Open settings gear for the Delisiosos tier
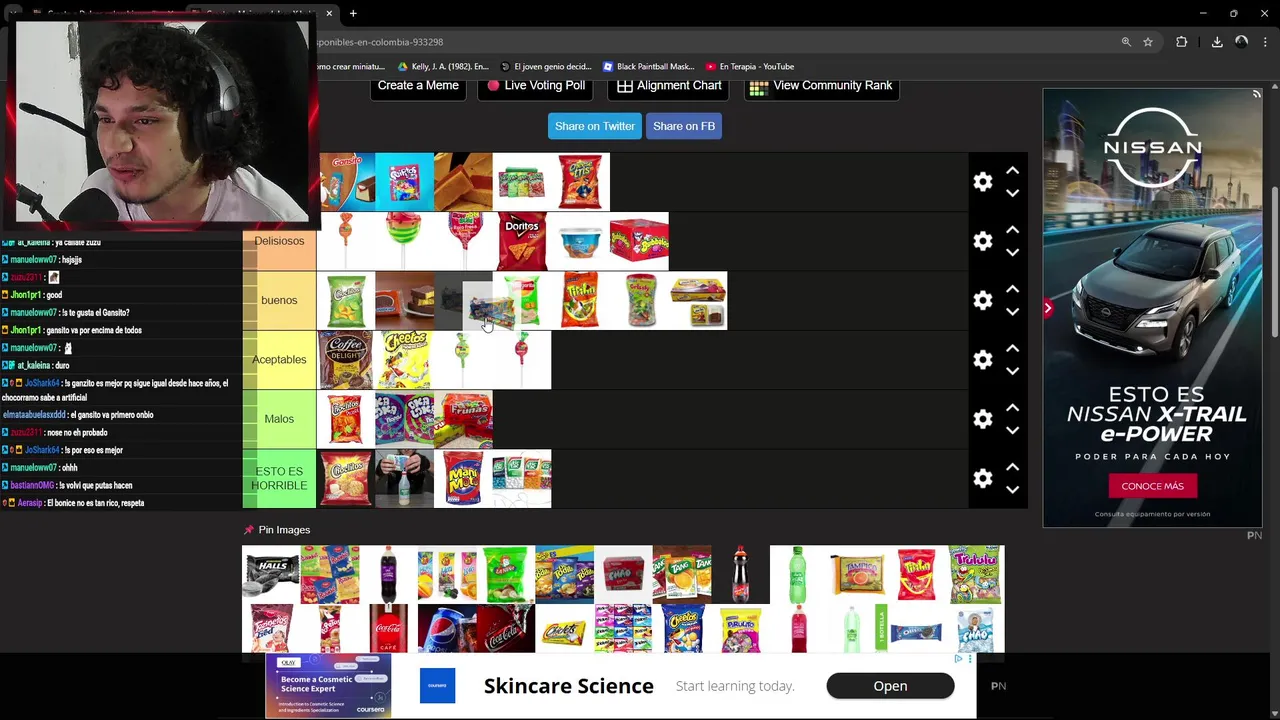Image resolution: width=1280 pixels, height=720 pixels. tap(983, 241)
